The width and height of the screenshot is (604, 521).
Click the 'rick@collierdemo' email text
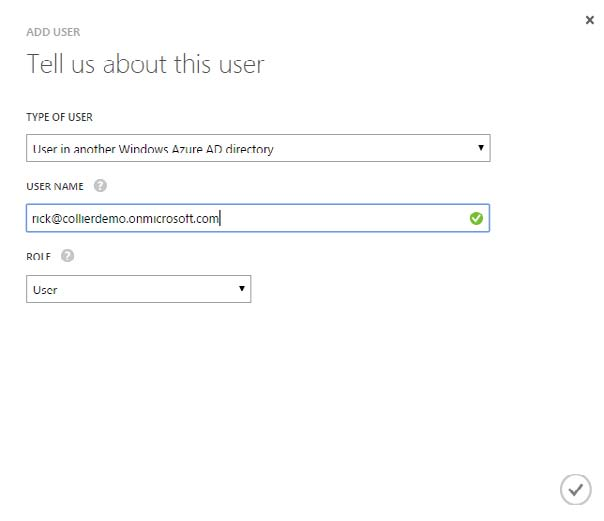click(x=78, y=218)
